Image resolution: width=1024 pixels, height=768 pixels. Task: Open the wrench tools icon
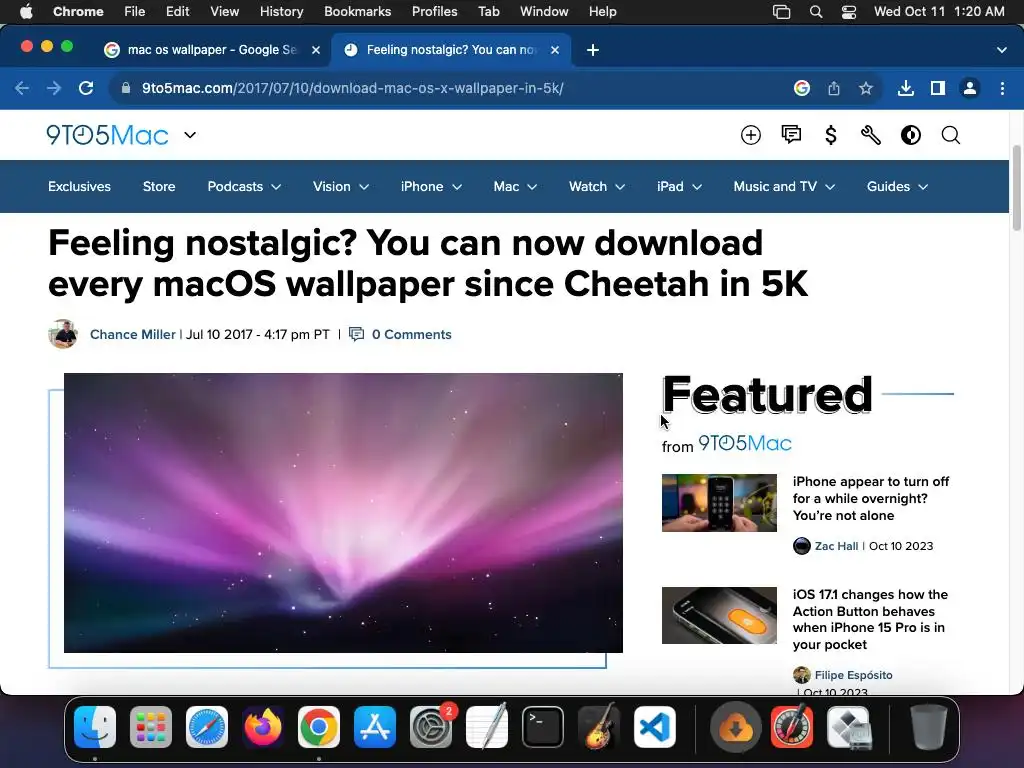(x=871, y=135)
